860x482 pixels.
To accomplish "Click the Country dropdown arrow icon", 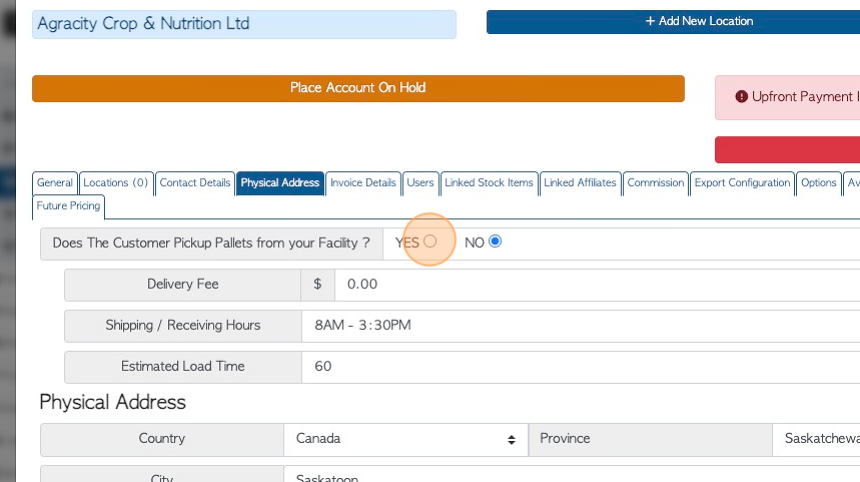I will point(511,440).
